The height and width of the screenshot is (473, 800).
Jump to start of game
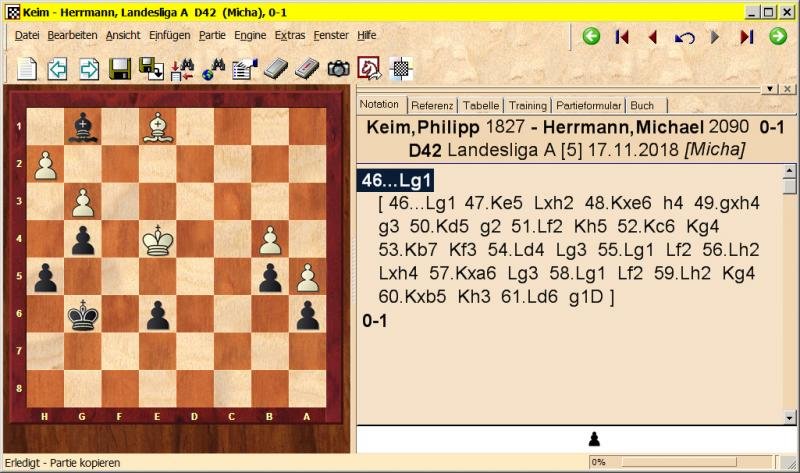(622, 37)
